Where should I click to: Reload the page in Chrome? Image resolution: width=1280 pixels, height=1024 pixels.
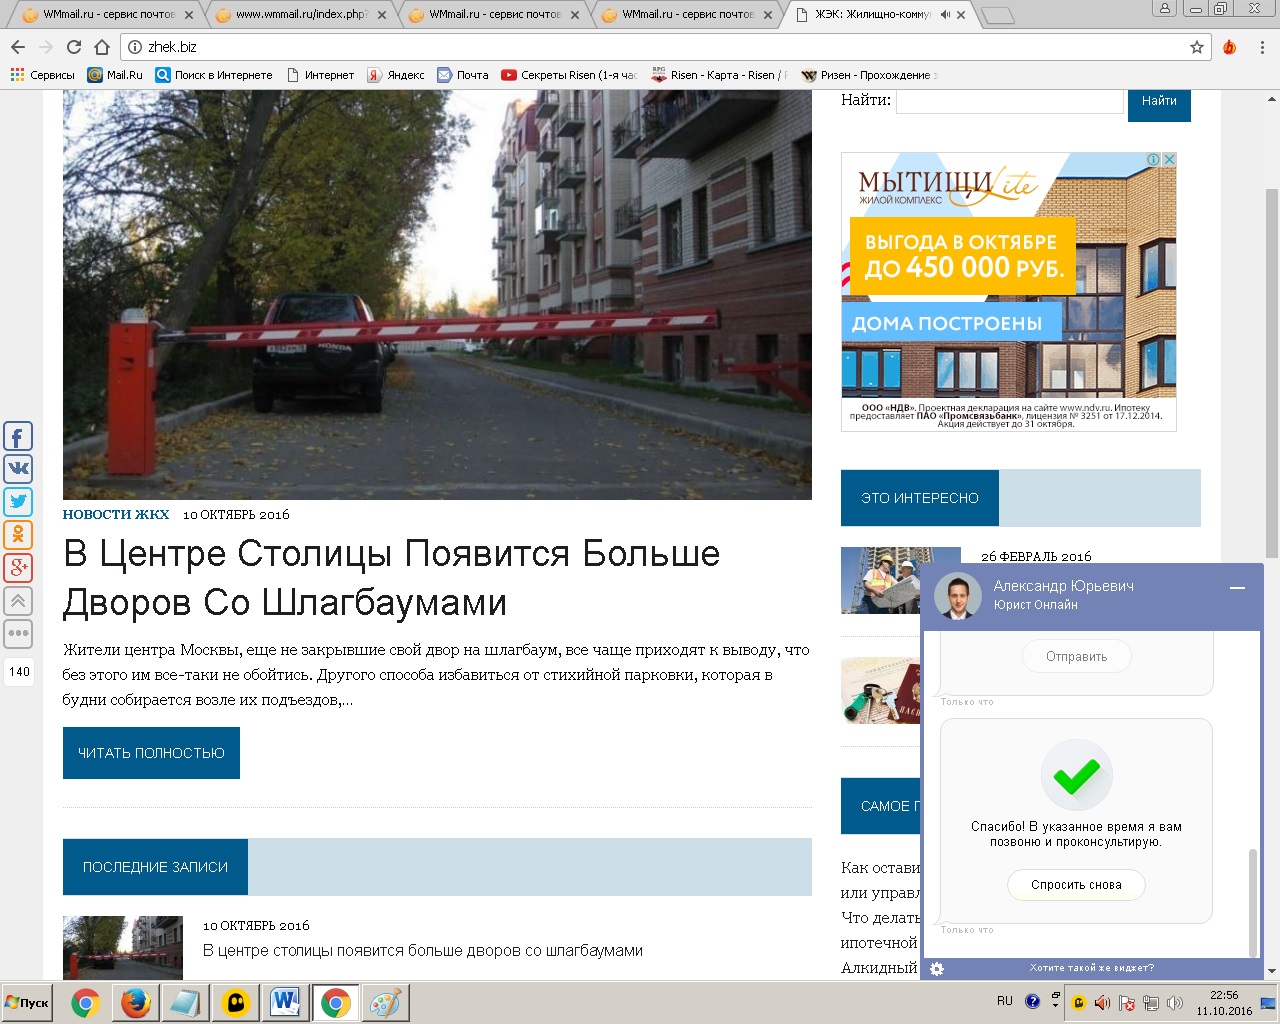tap(74, 47)
